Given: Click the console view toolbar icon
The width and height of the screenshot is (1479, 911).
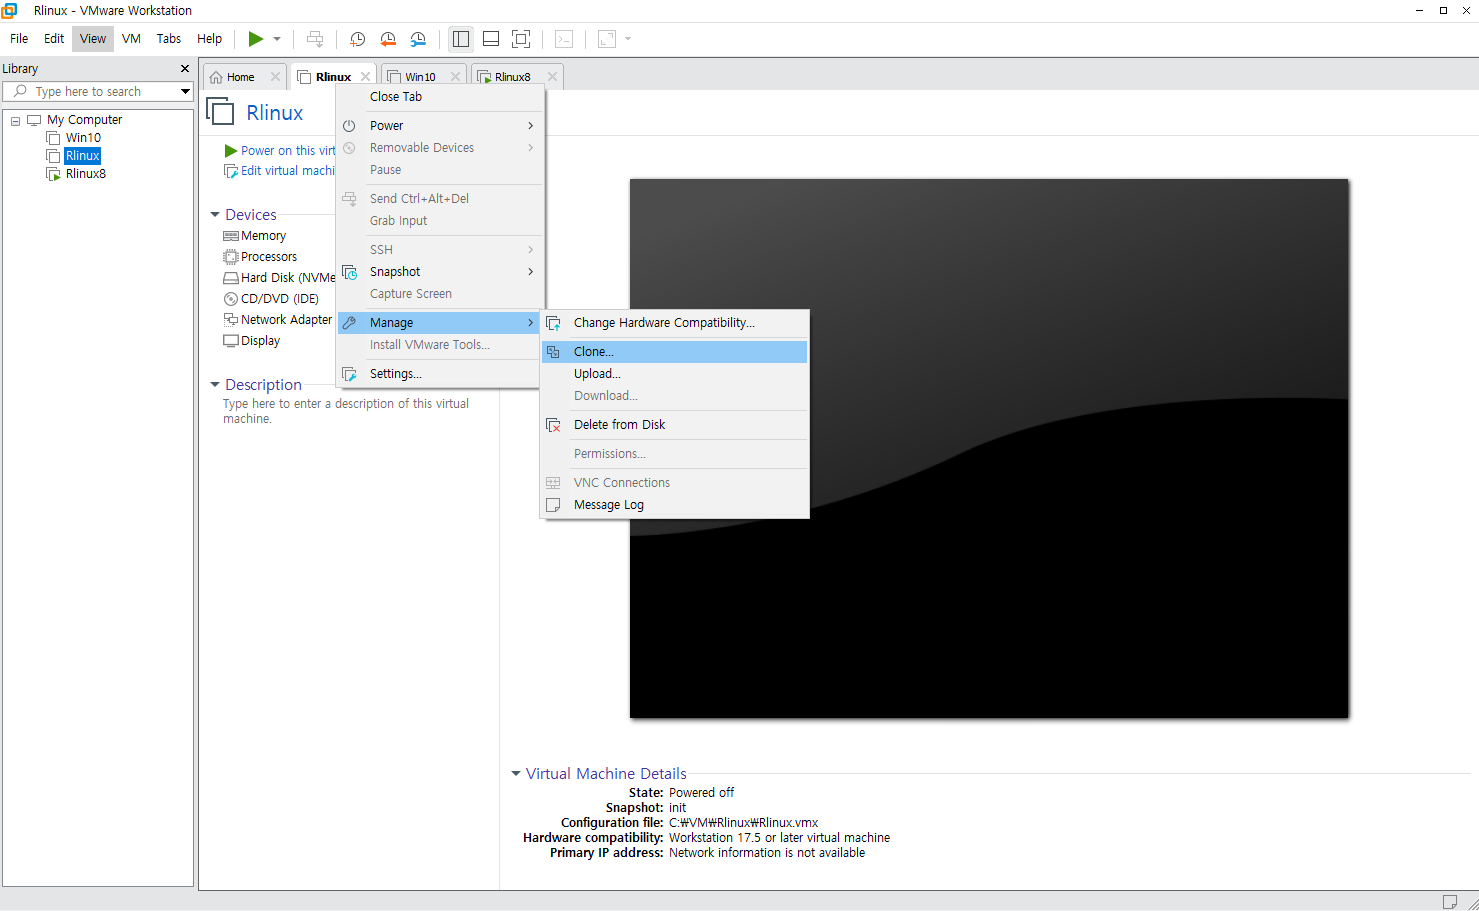Looking at the screenshot, I should click(x=564, y=39).
